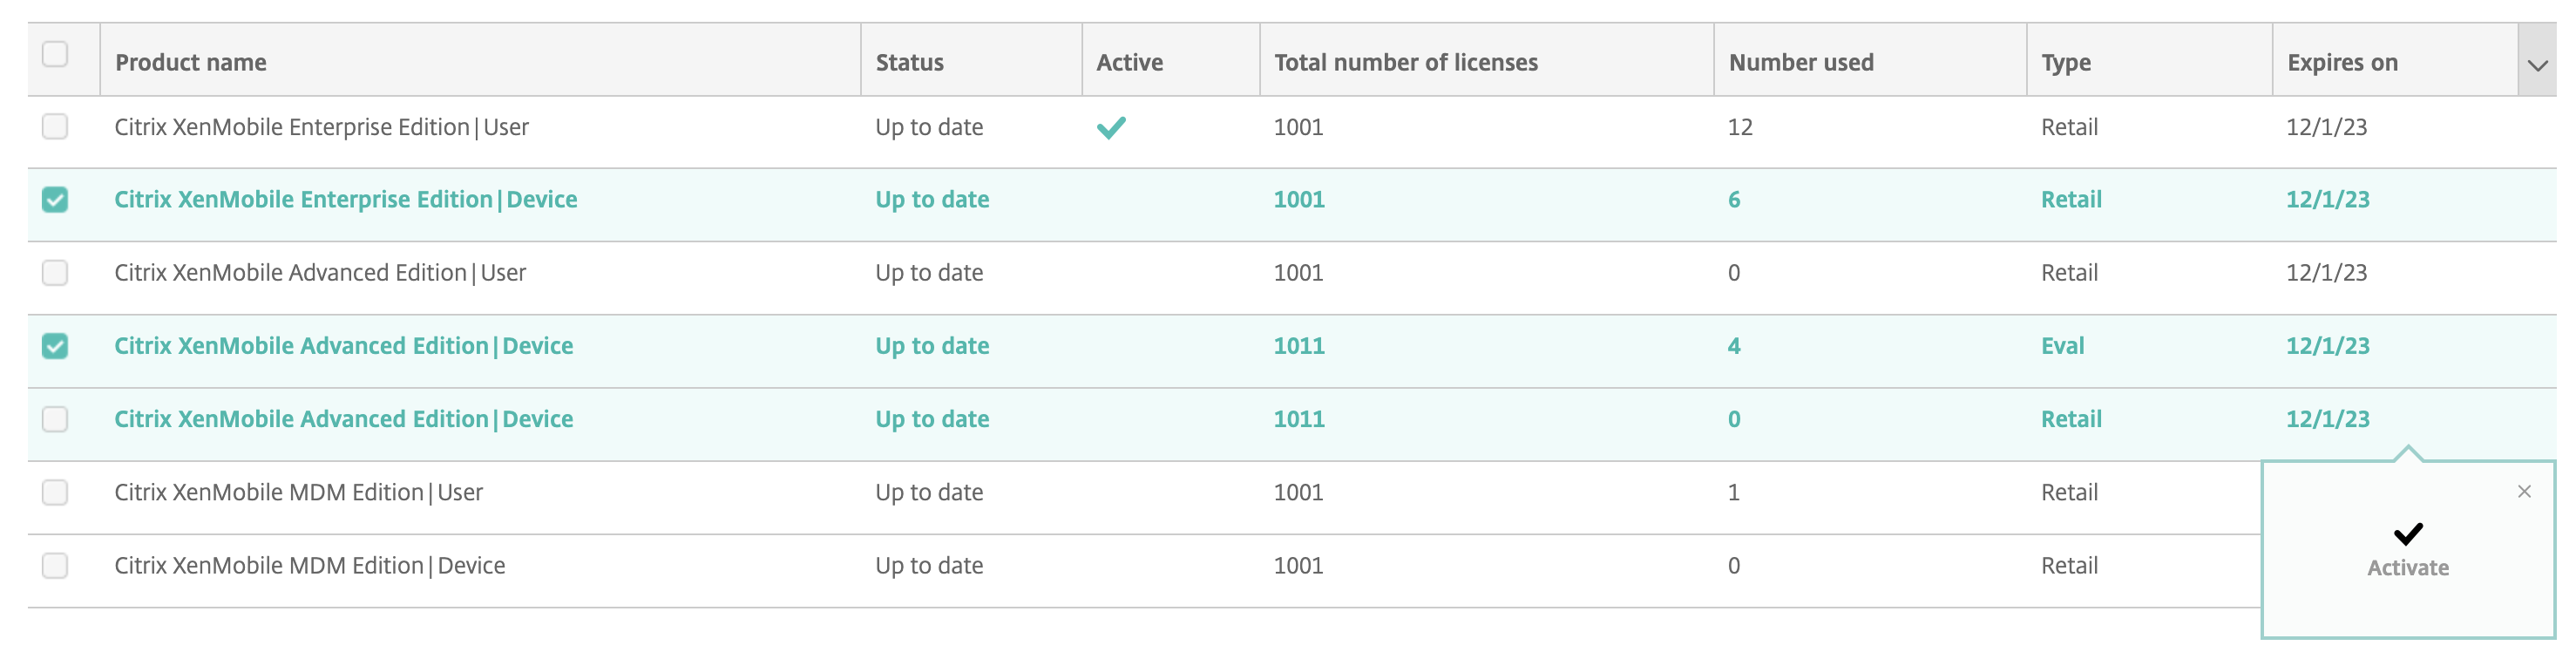
Task: Toggle the select-all header checkbox
Action: click(55, 54)
